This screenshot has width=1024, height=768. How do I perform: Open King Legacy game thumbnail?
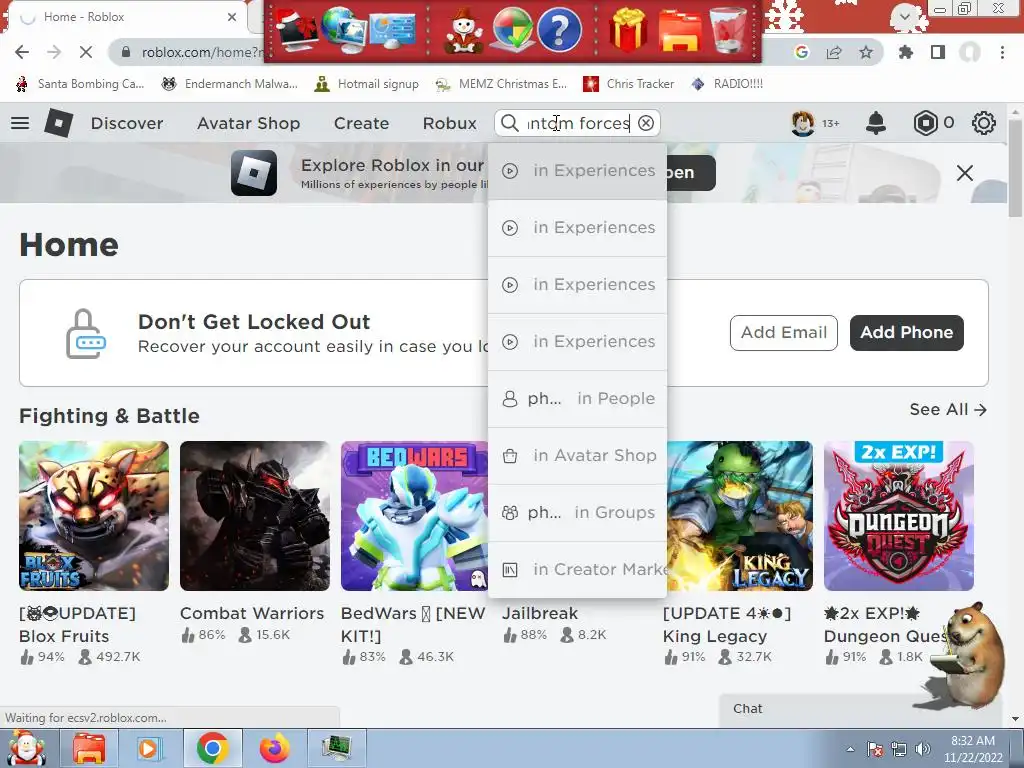740,516
